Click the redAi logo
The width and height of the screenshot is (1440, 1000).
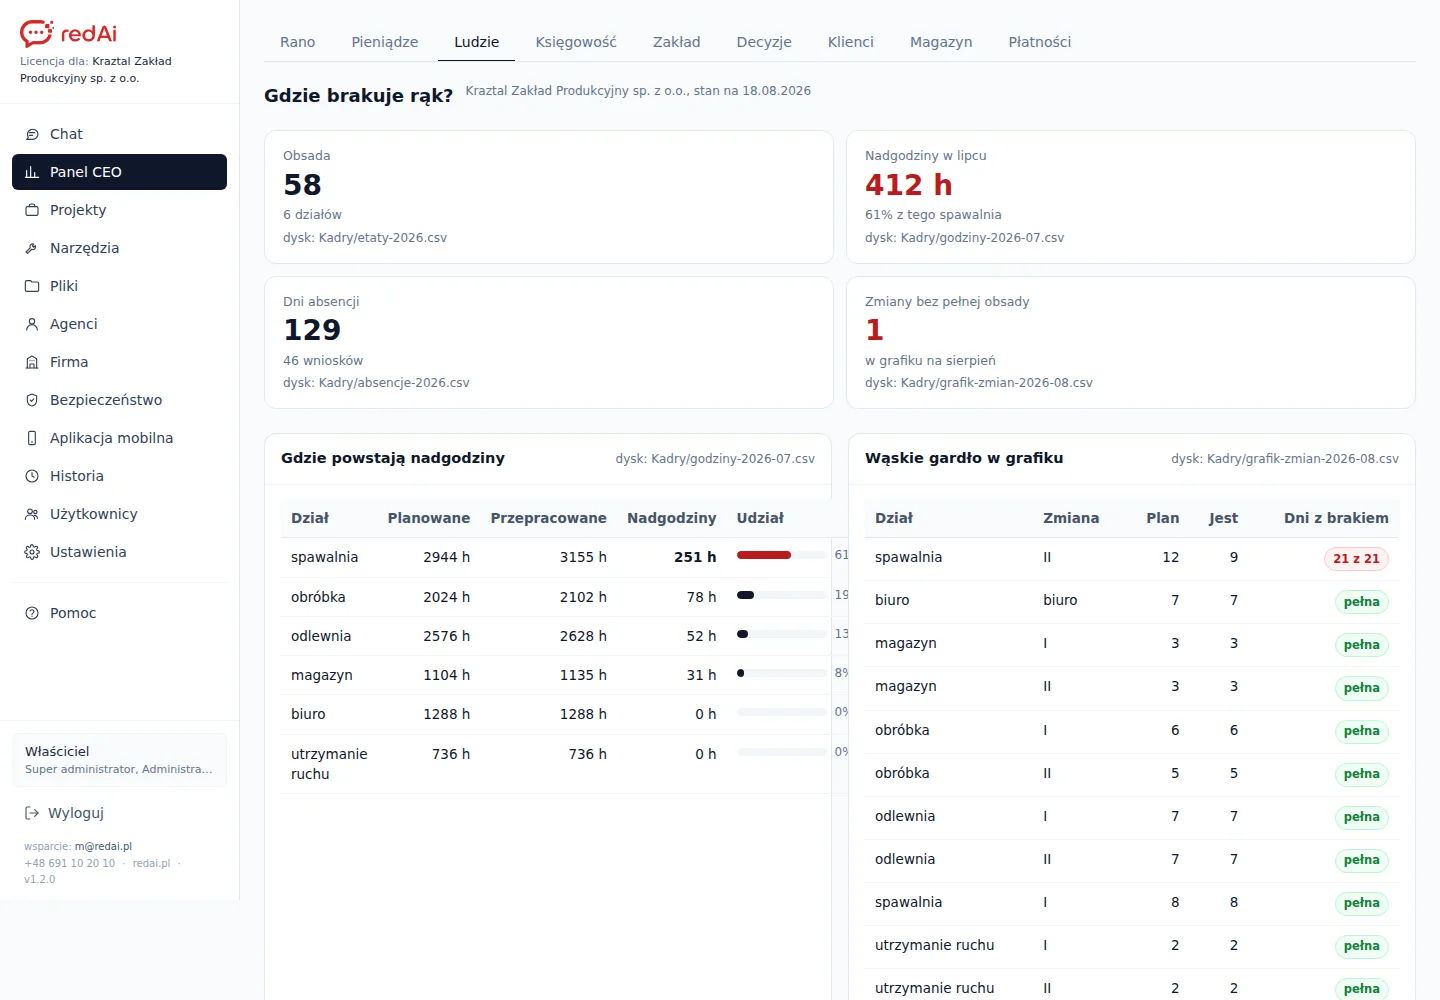click(x=68, y=33)
